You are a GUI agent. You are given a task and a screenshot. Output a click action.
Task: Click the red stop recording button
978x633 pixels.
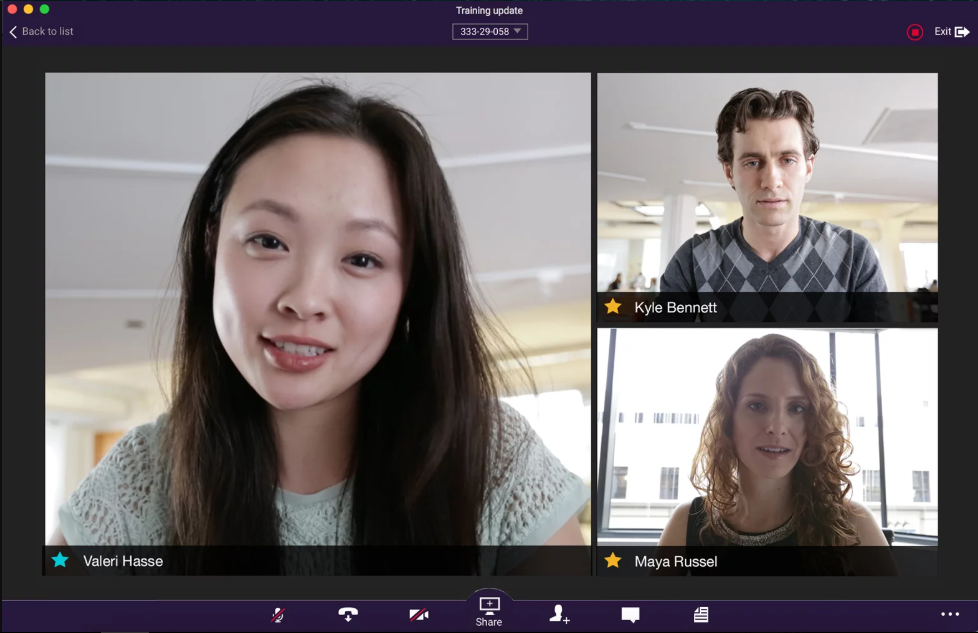(914, 32)
